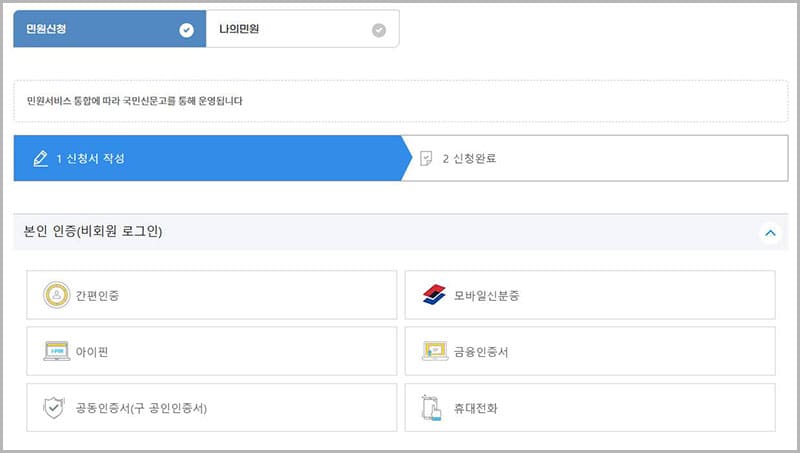Switch to the 민원신청 tab

coord(100,30)
